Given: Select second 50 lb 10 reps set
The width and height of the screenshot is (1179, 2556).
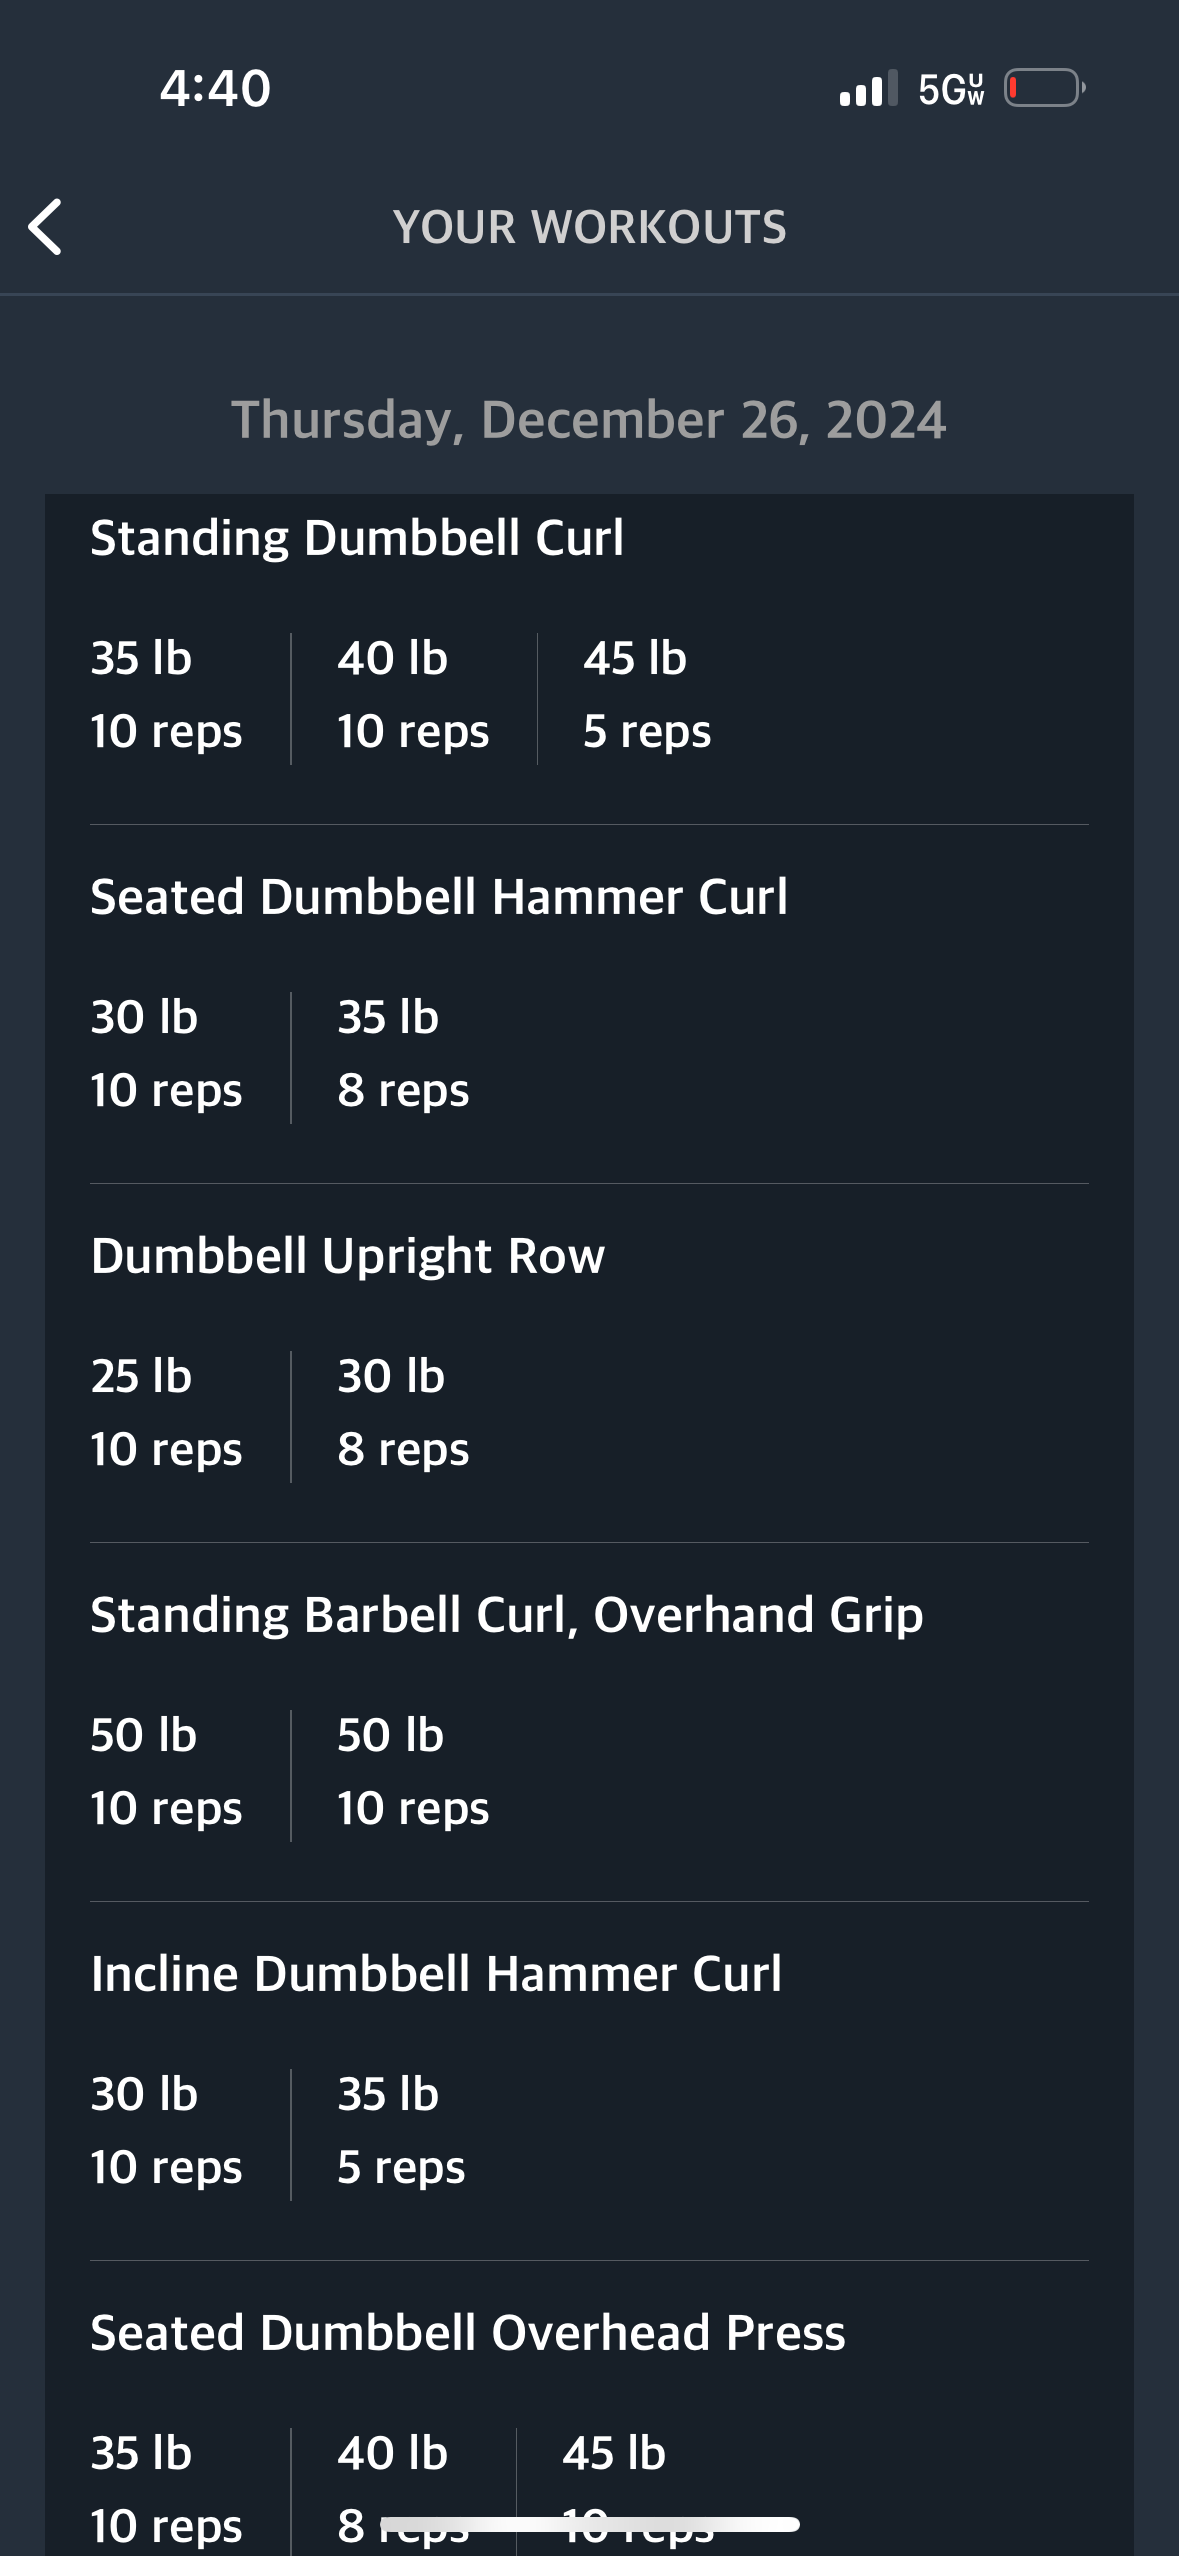Looking at the screenshot, I should point(413,1772).
